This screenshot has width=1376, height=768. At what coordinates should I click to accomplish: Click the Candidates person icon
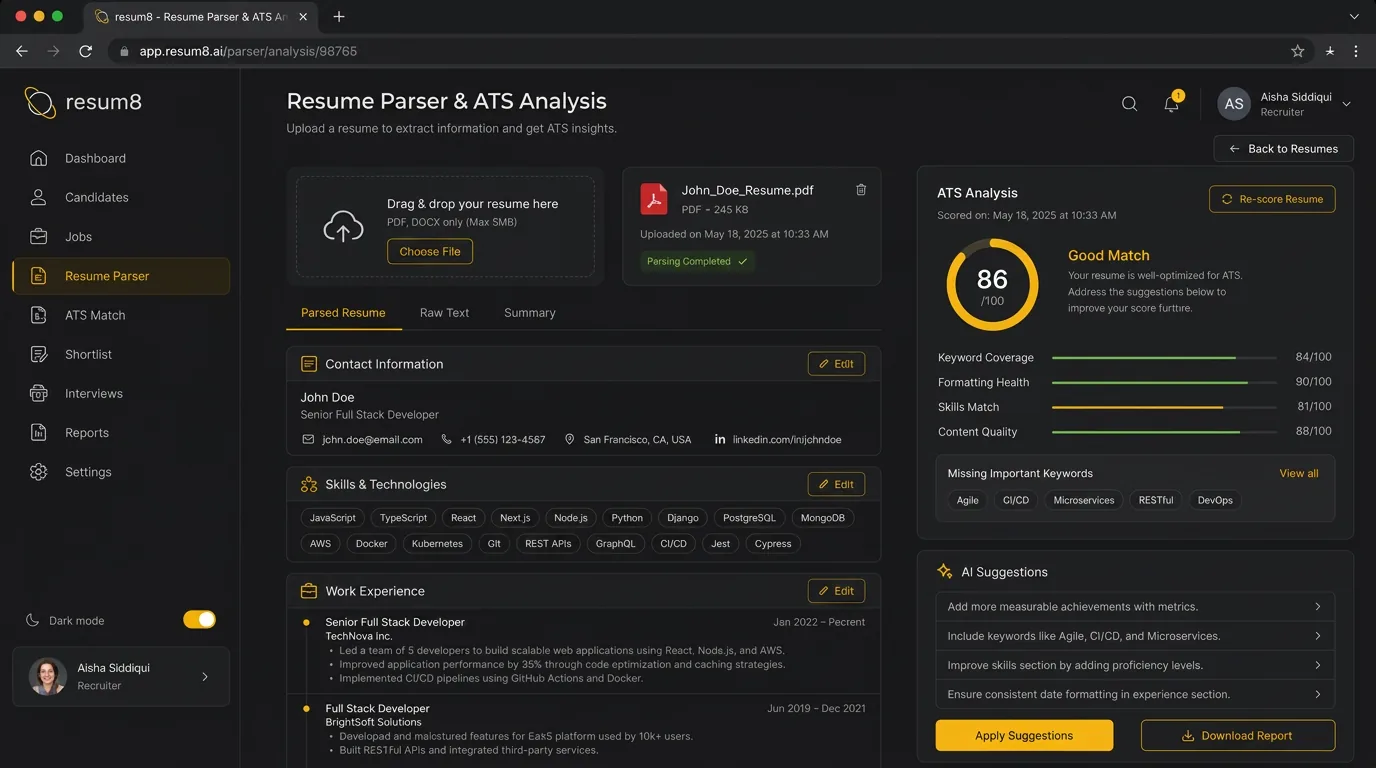[x=39, y=197]
